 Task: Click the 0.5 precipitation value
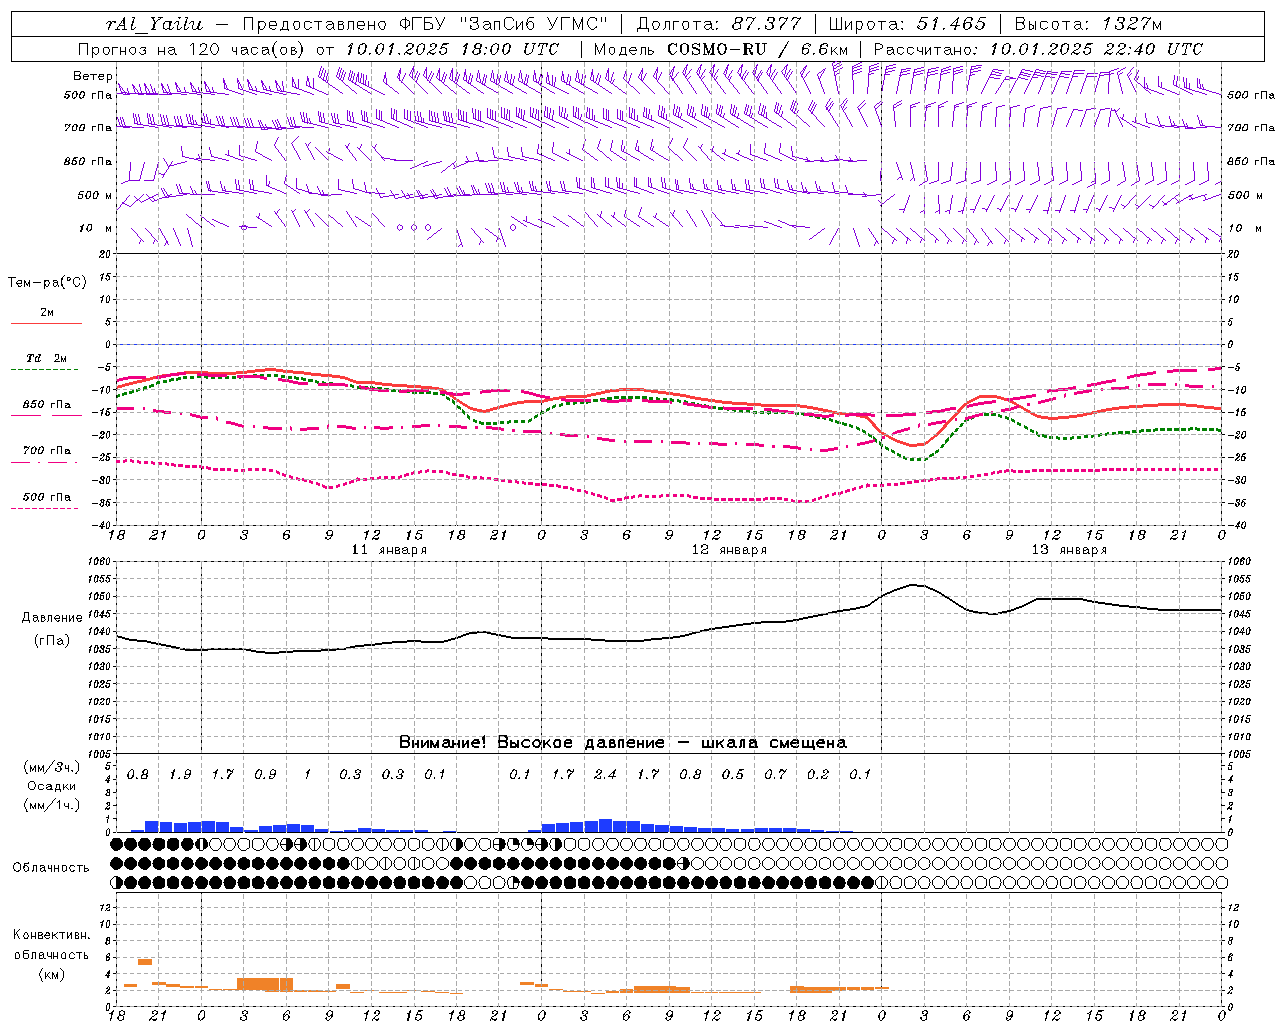point(733,775)
